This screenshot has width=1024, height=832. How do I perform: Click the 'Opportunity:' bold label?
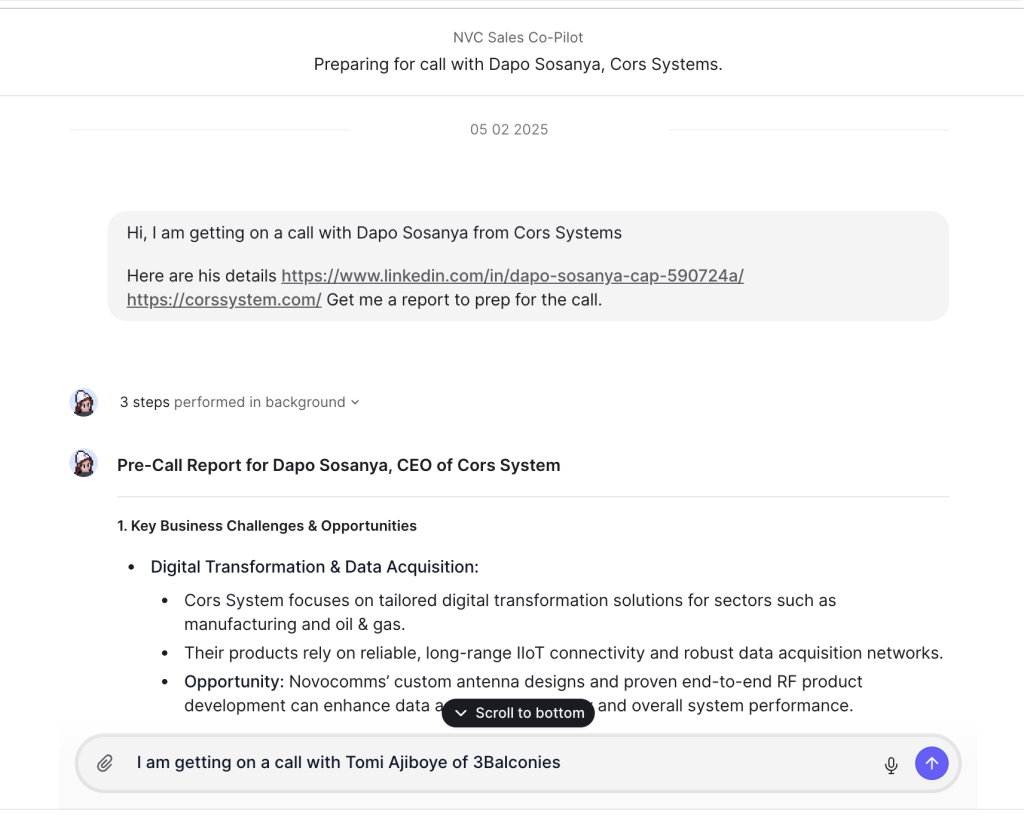(x=234, y=682)
